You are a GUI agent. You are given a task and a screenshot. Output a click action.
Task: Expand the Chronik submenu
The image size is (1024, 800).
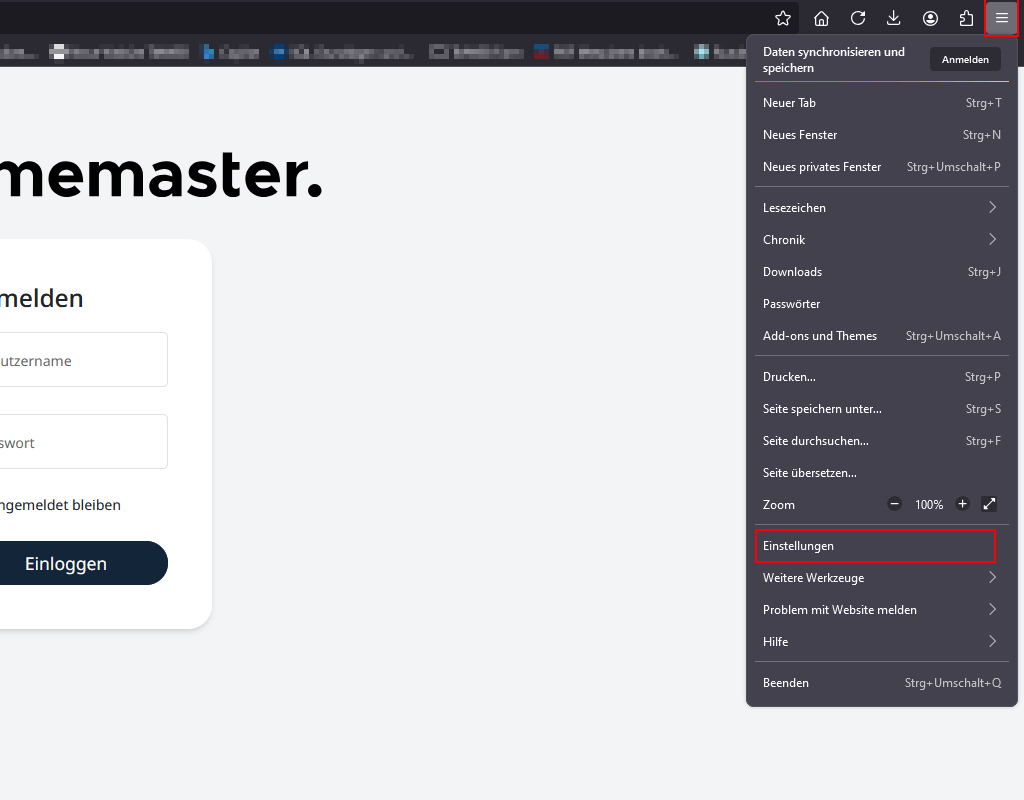(880, 239)
